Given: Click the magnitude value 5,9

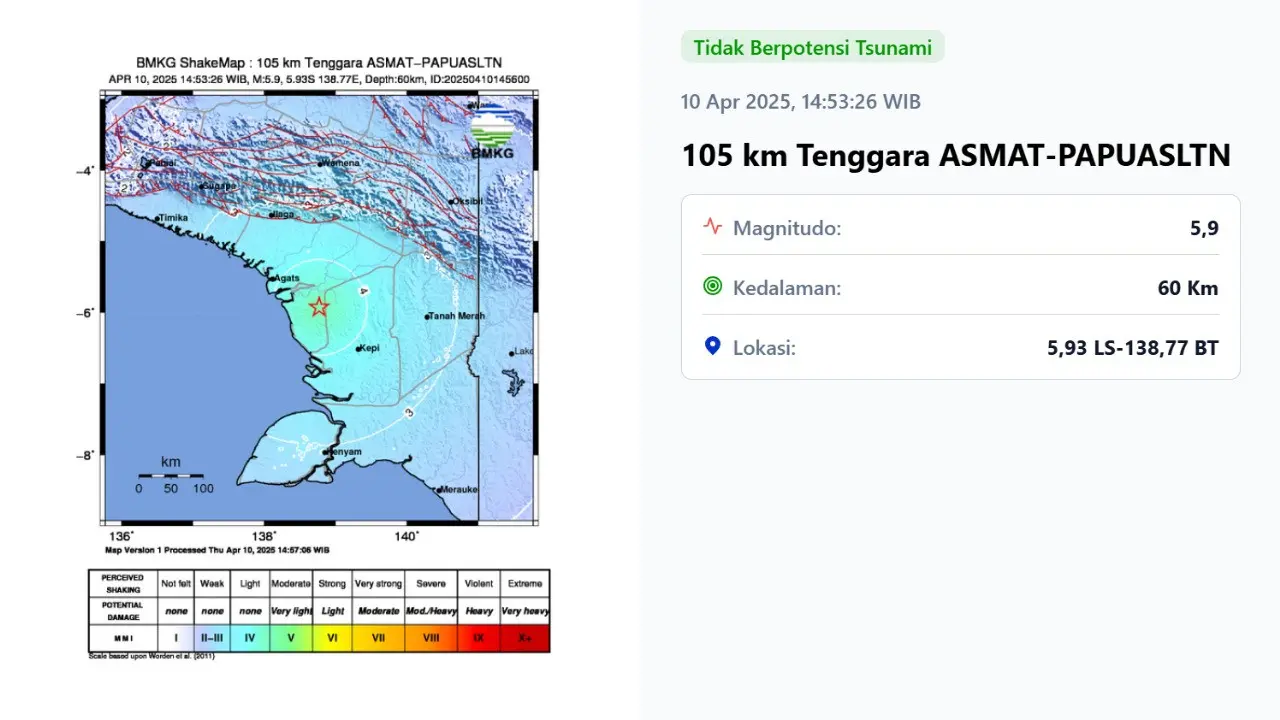Looking at the screenshot, I should click(1207, 227).
